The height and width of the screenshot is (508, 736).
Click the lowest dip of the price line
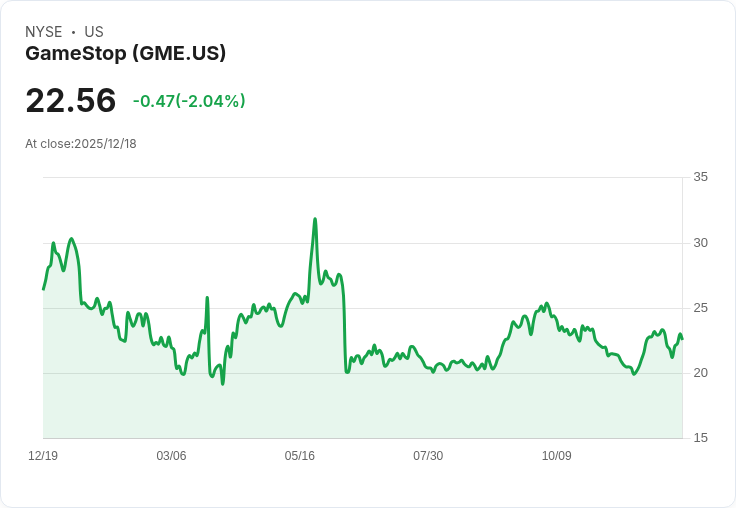pyautogui.click(x=223, y=383)
